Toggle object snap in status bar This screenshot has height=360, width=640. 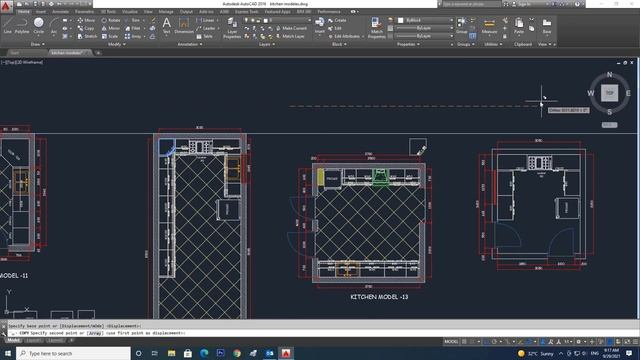tap(530, 342)
